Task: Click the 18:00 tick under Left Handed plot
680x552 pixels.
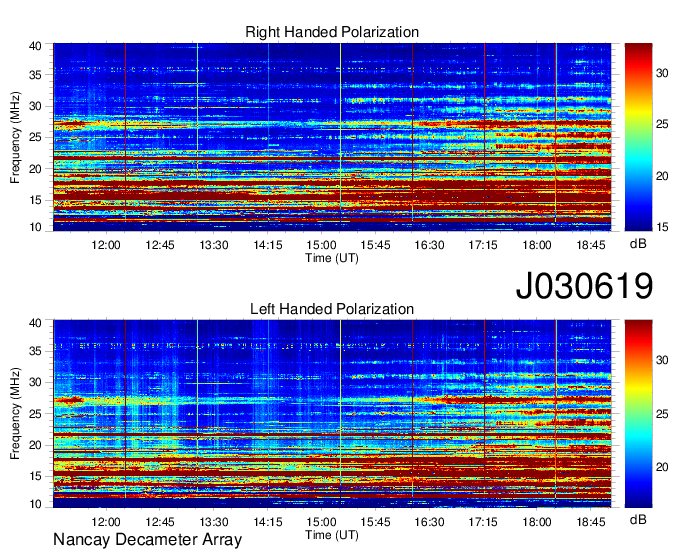Action: click(537, 522)
